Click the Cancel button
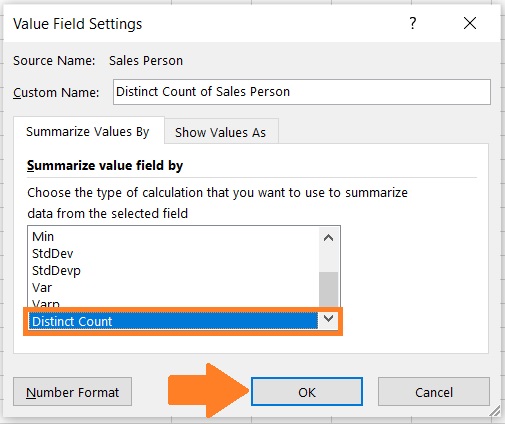This screenshot has width=505, height=424. pyautogui.click(x=434, y=392)
